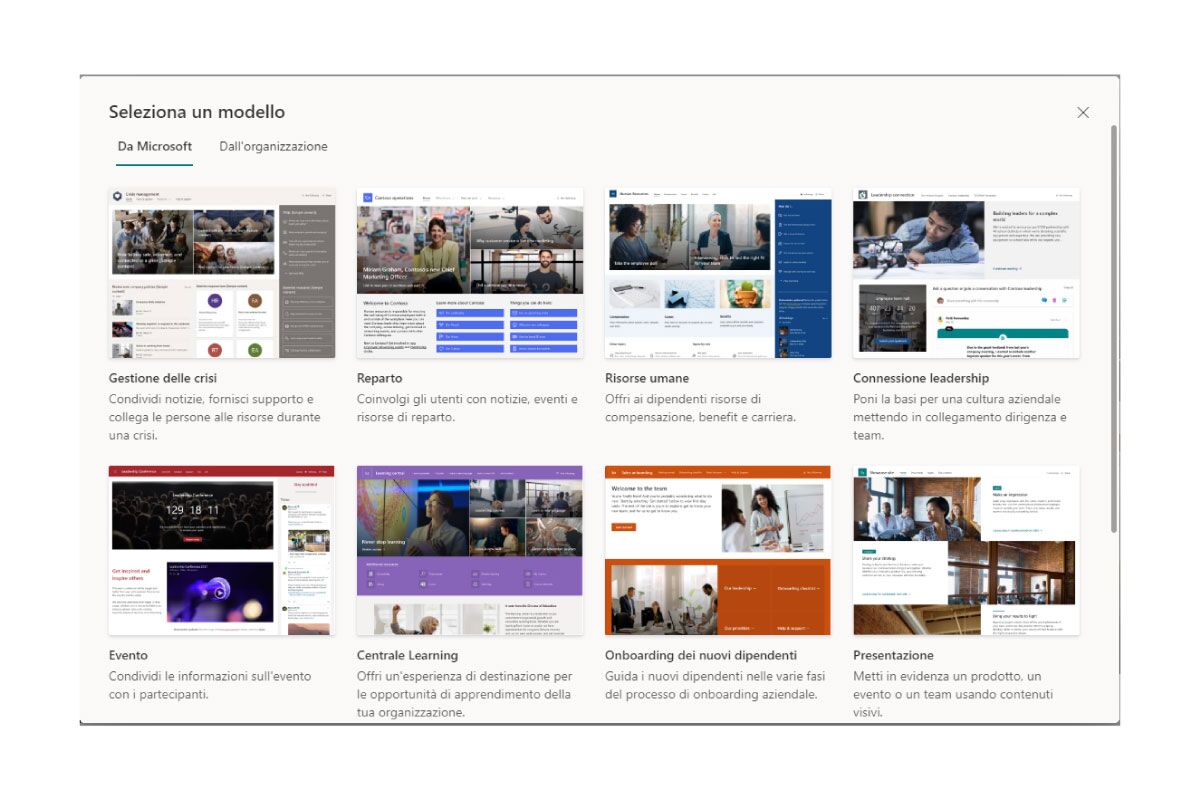This screenshot has height=800, width=1200.
Task: Click the 'Connessione leadership' title link
Action: [x=920, y=378]
